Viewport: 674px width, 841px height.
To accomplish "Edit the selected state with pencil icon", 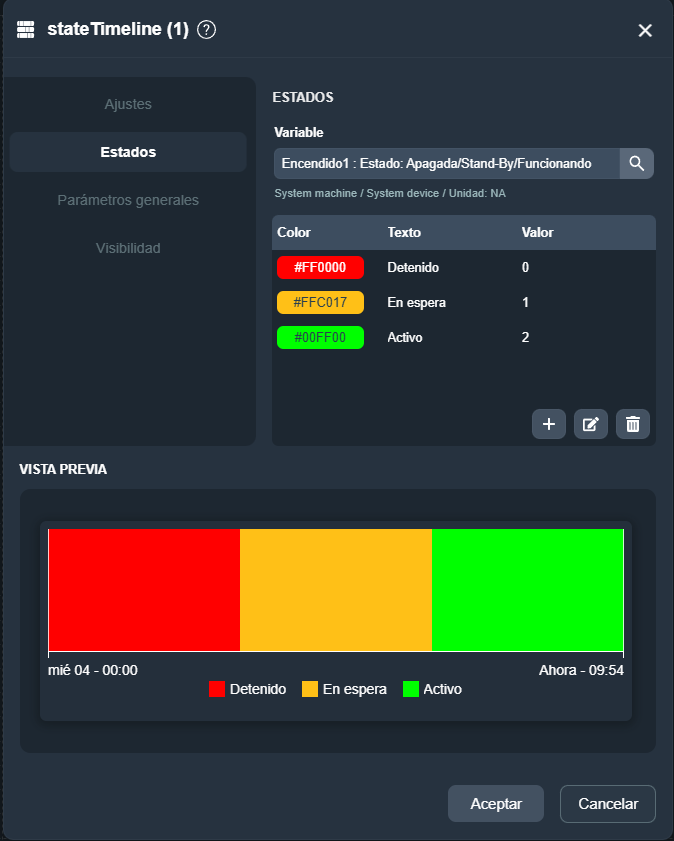I will point(591,424).
